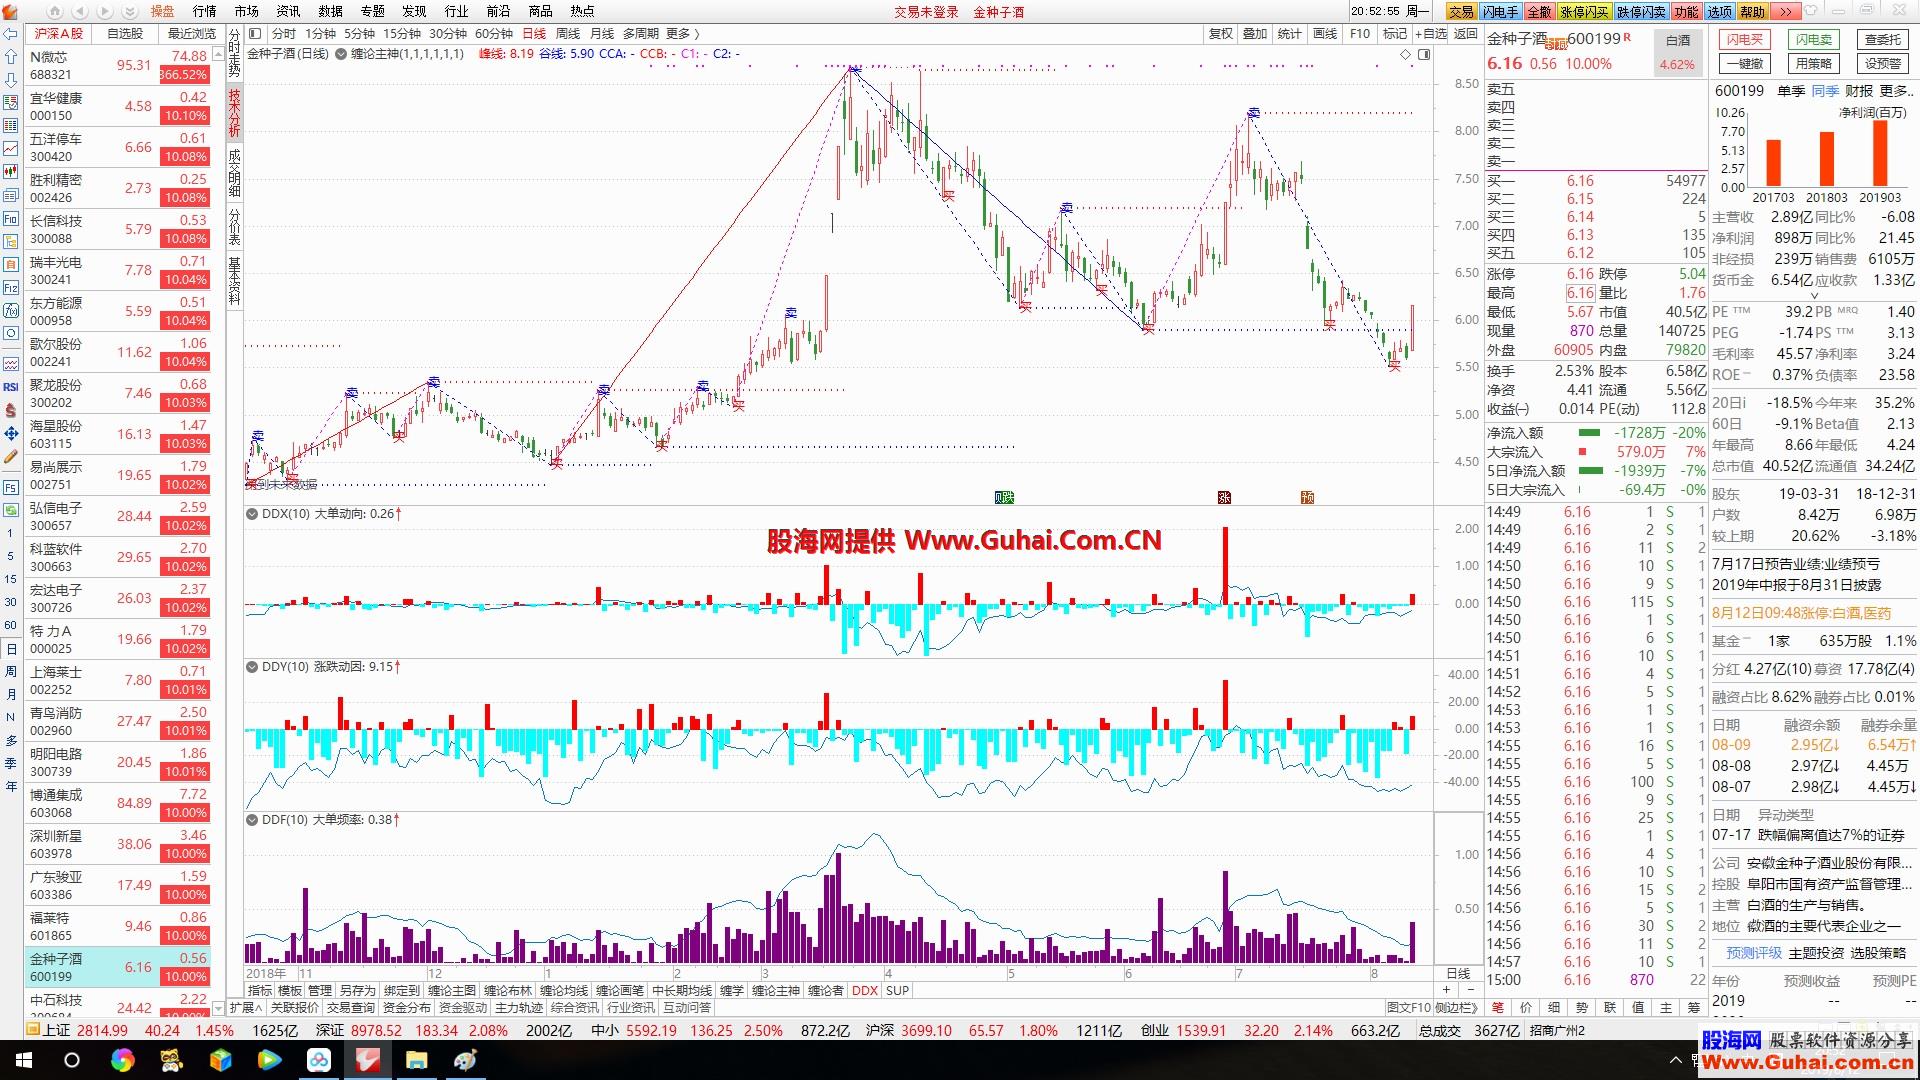
Task: Select 同季 financial view
Action: pyautogui.click(x=1825, y=91)
